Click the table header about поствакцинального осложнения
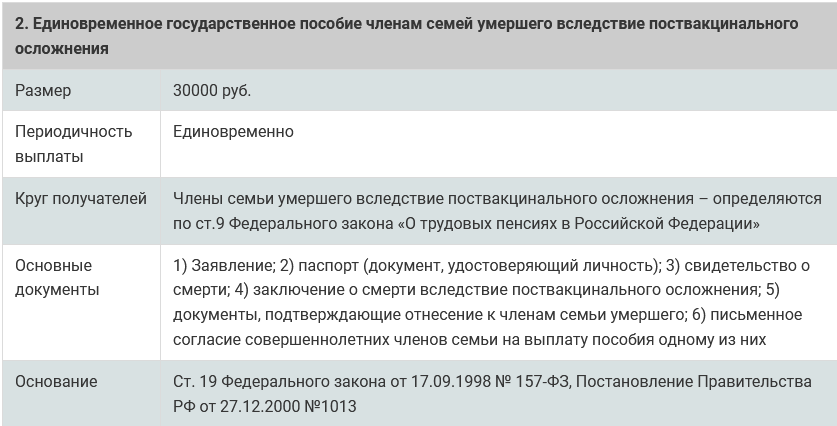 pos(408,35)
